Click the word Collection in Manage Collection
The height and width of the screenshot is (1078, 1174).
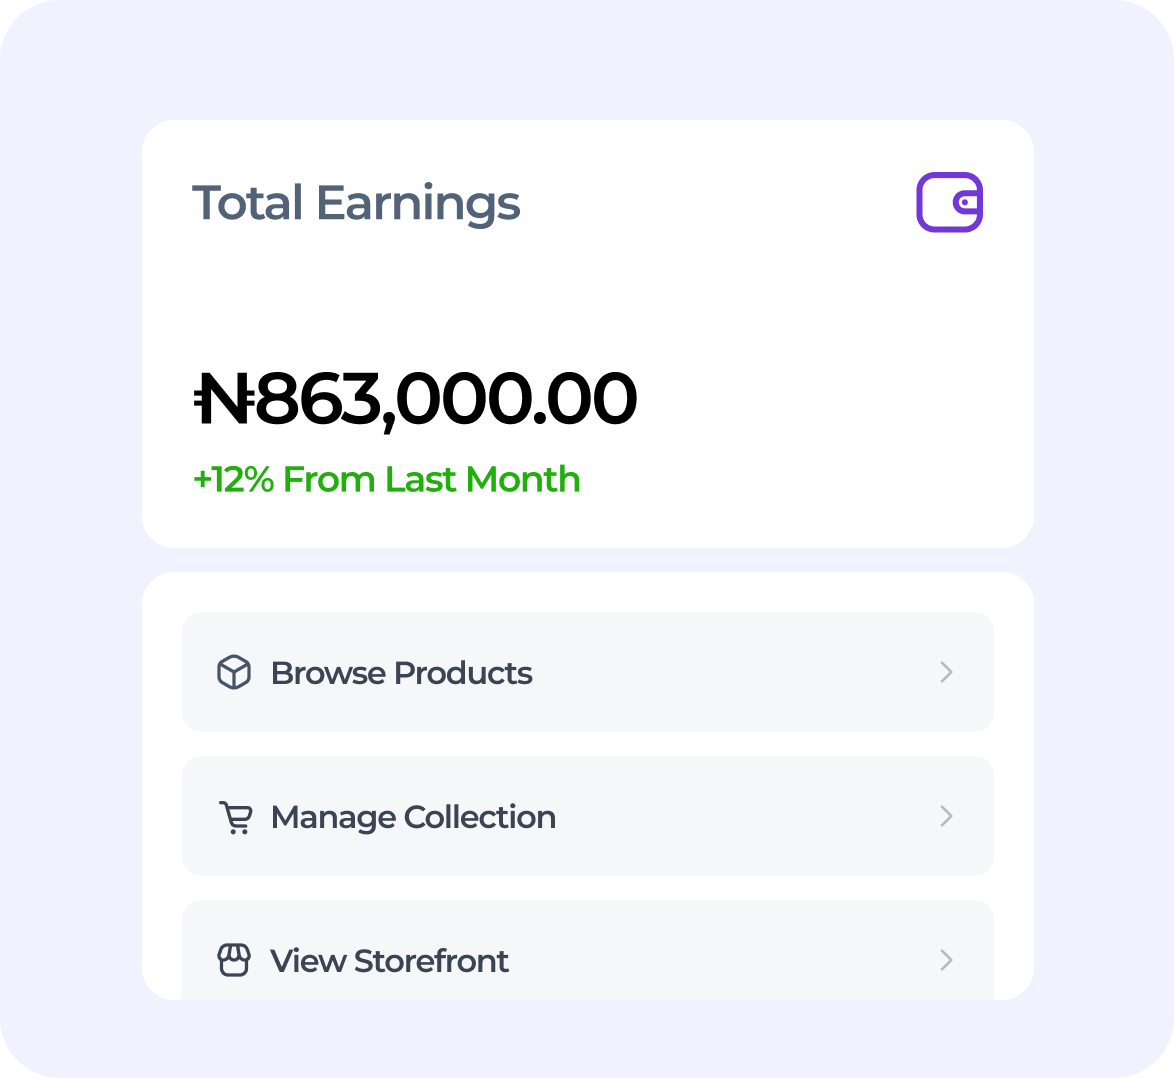tap(479, 817)
